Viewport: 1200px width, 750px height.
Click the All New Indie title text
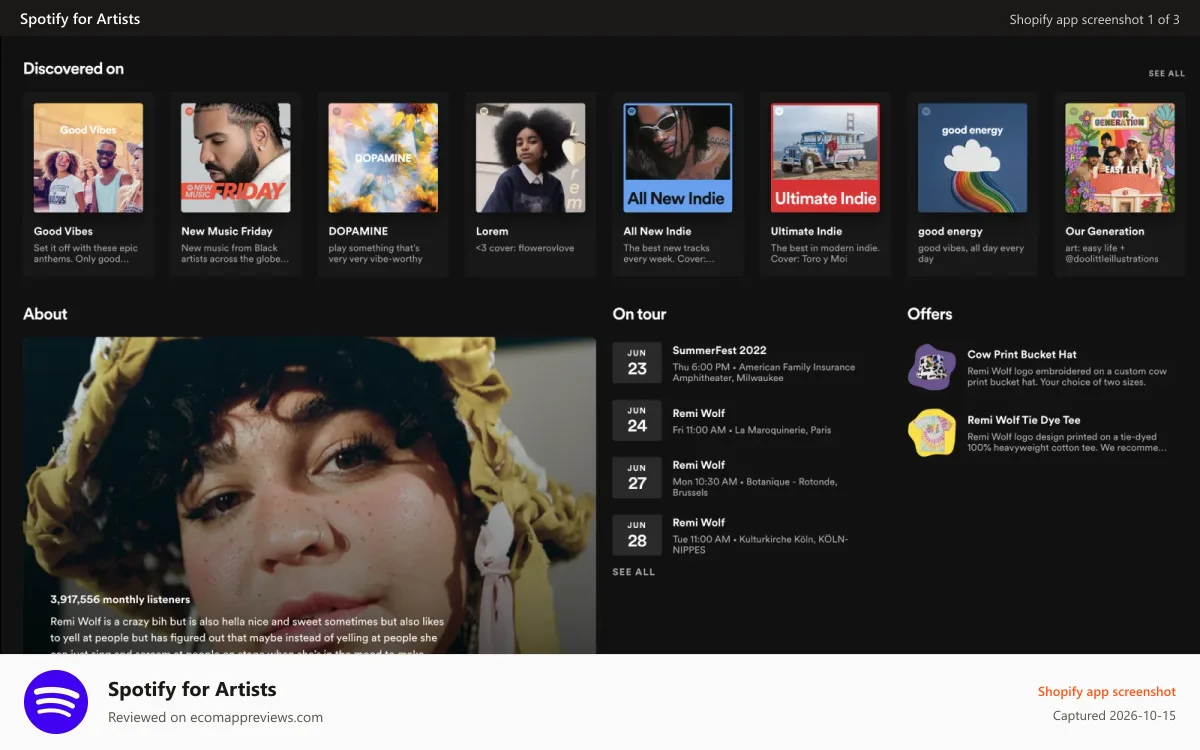pos(657,231)
